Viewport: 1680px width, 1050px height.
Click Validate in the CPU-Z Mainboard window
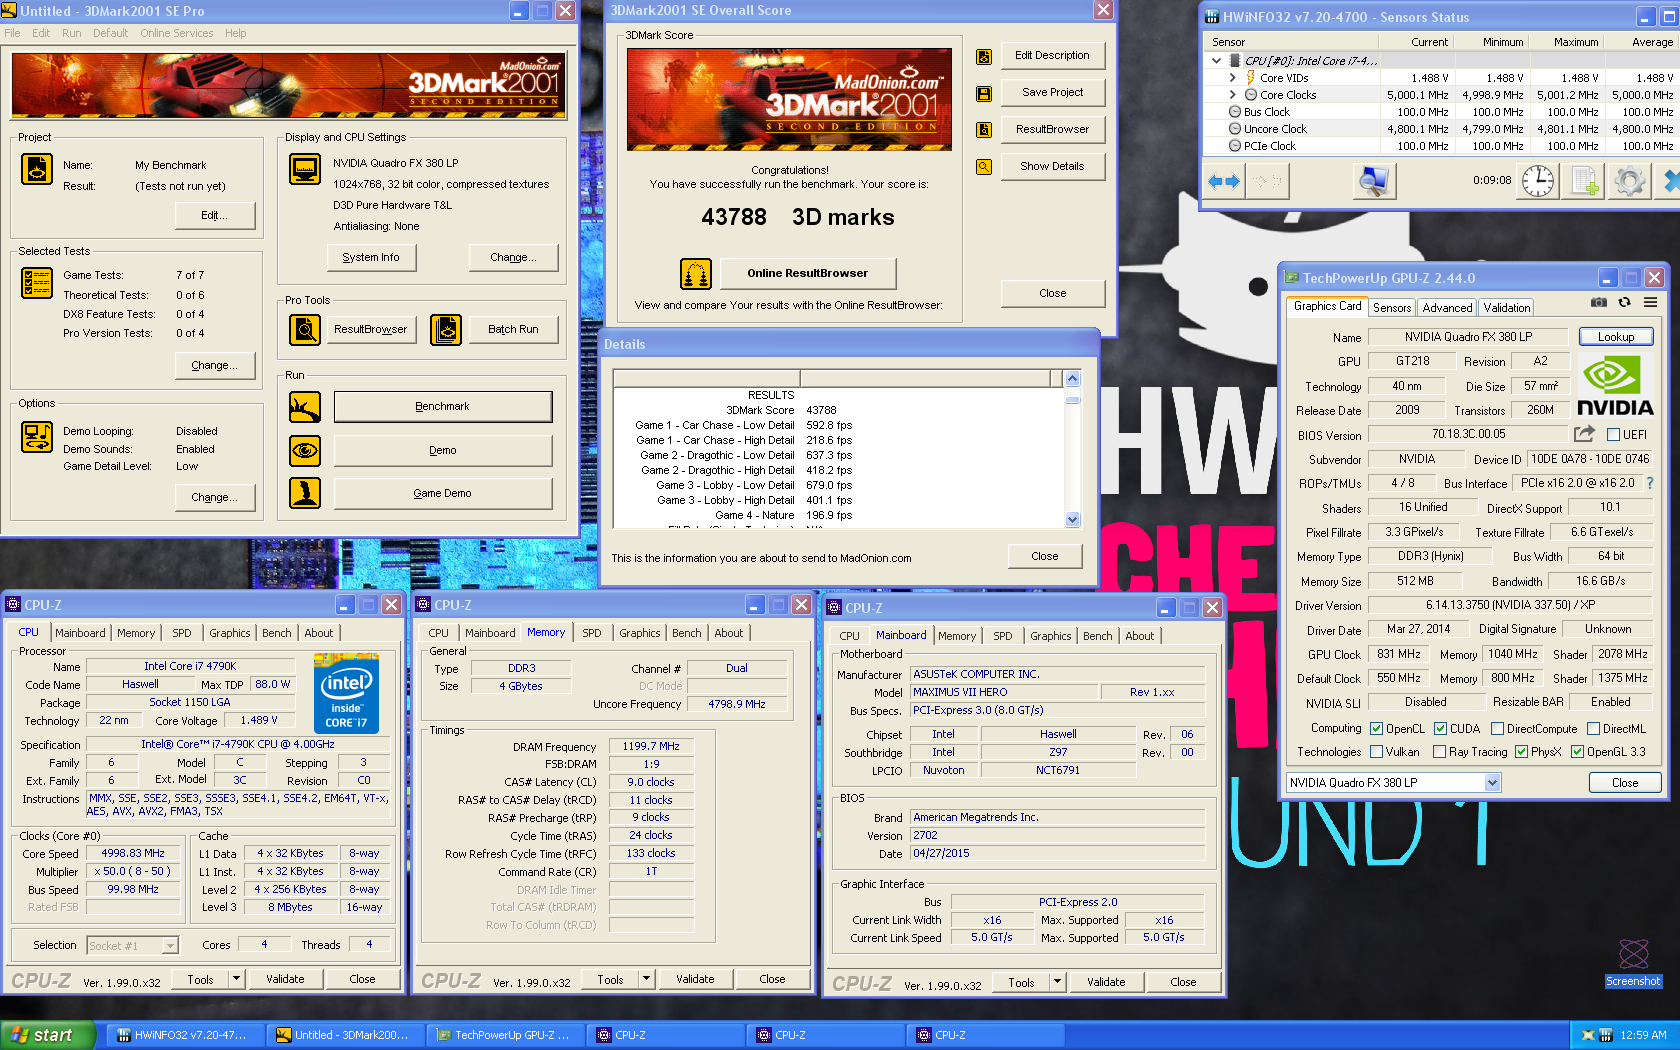1106,983
